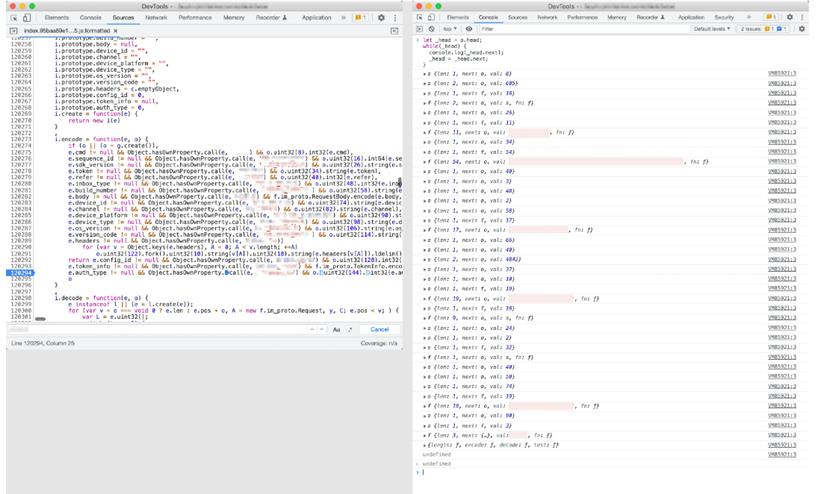
Task: Open Console tab in left DevTools
Action: [90, 18]
